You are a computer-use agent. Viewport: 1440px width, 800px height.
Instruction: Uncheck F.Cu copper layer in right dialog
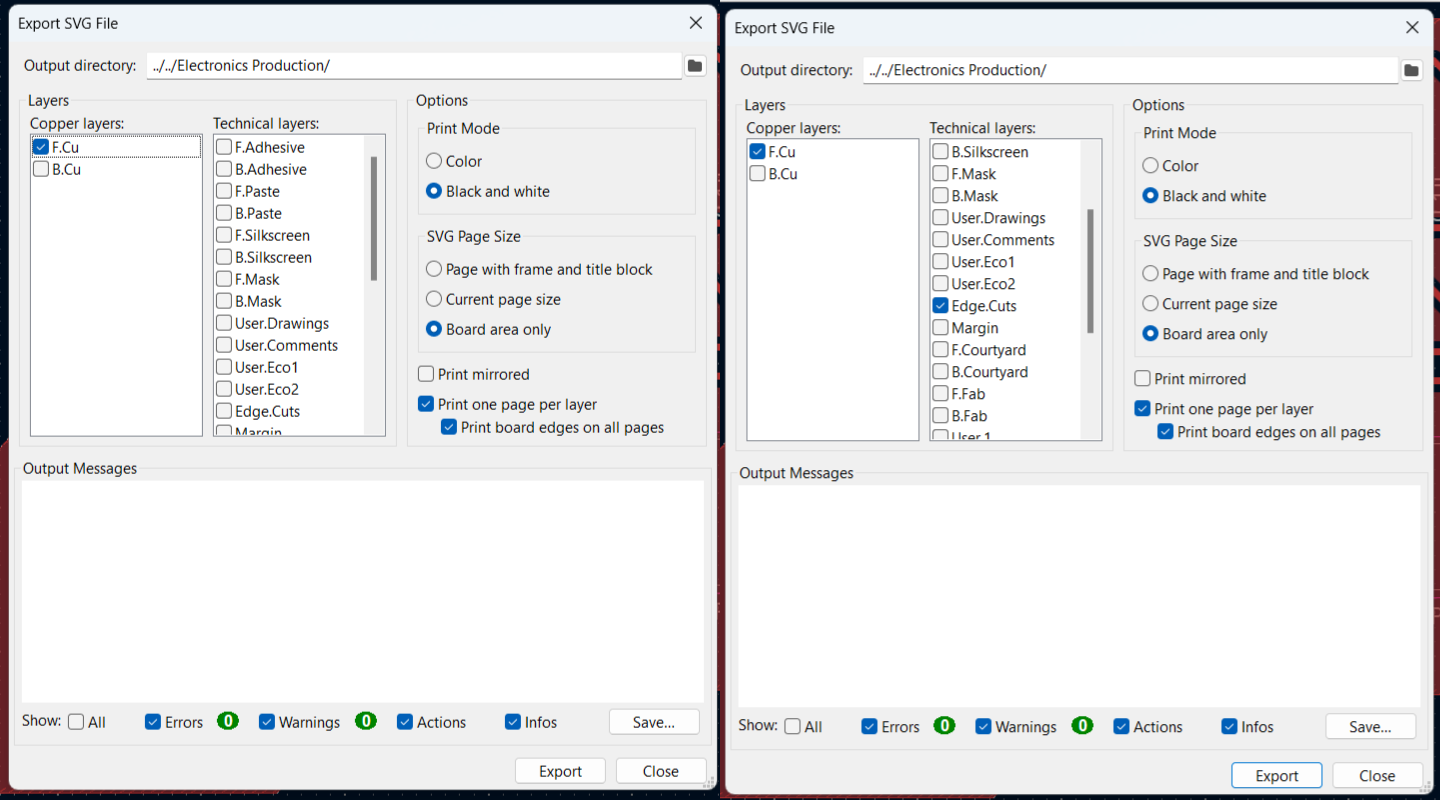tap(757, 152)
